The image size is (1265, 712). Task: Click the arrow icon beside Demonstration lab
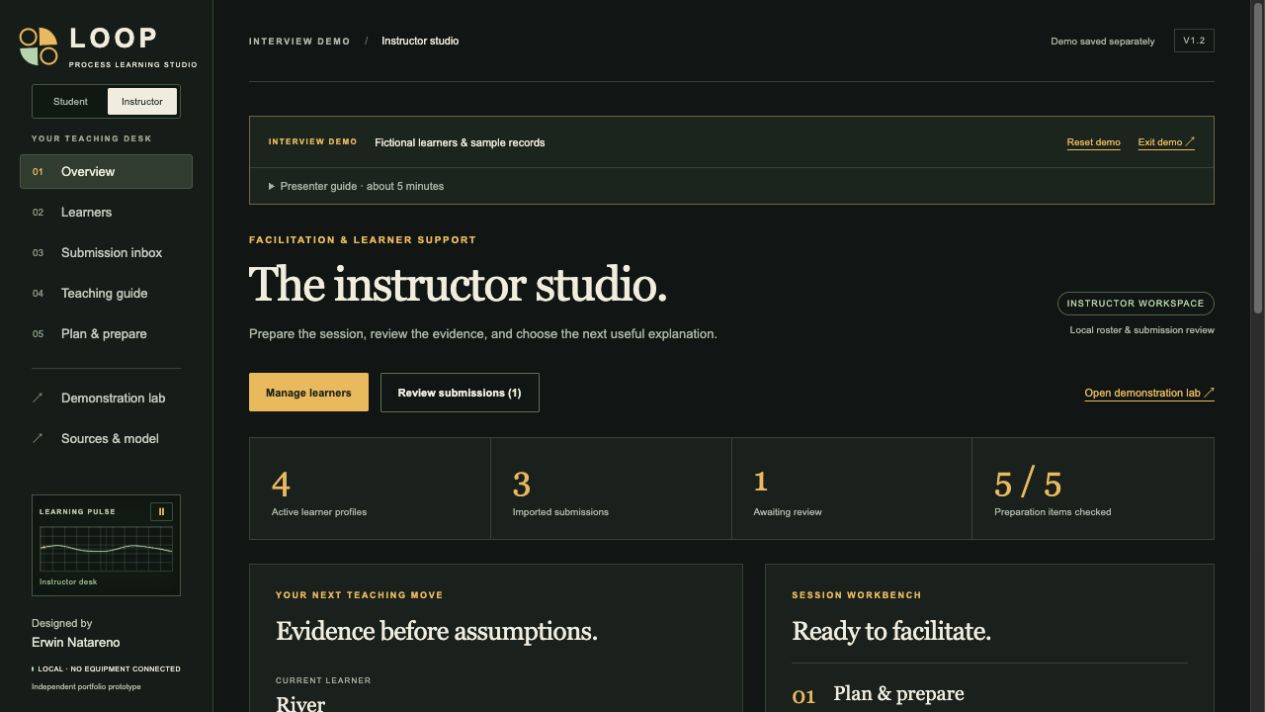38,398
